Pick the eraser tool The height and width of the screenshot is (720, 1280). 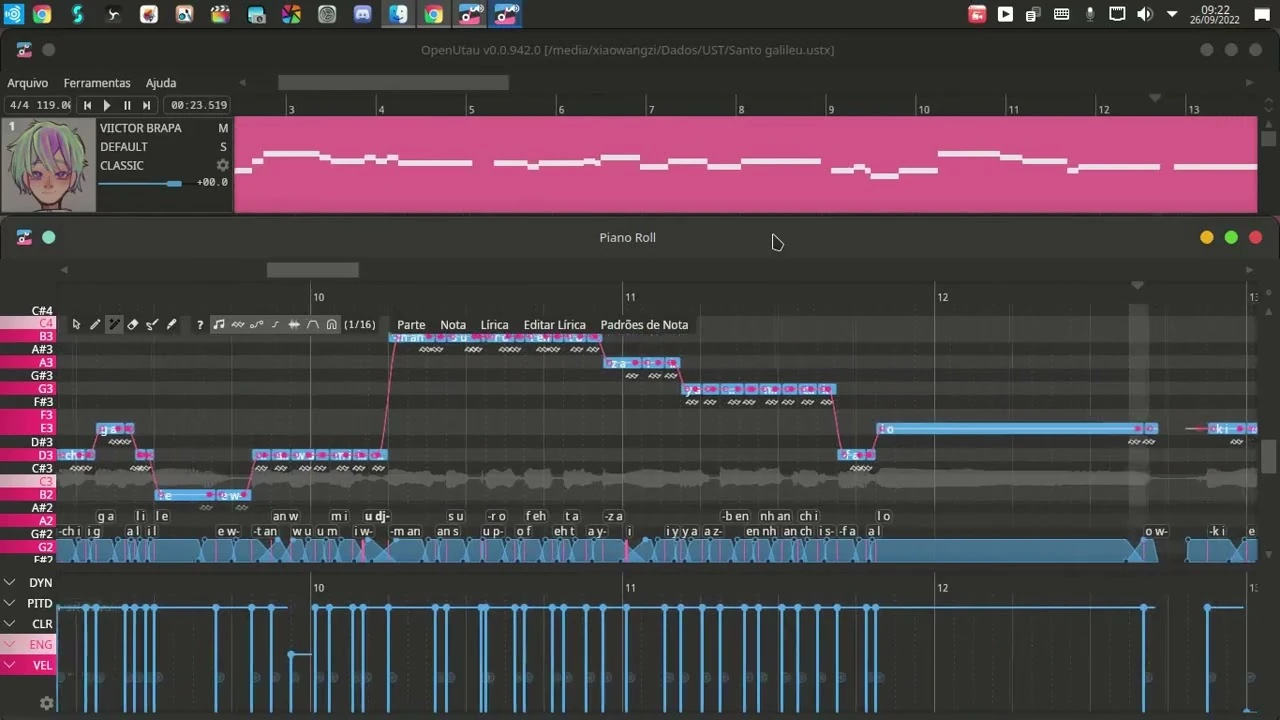pos(133,325)
